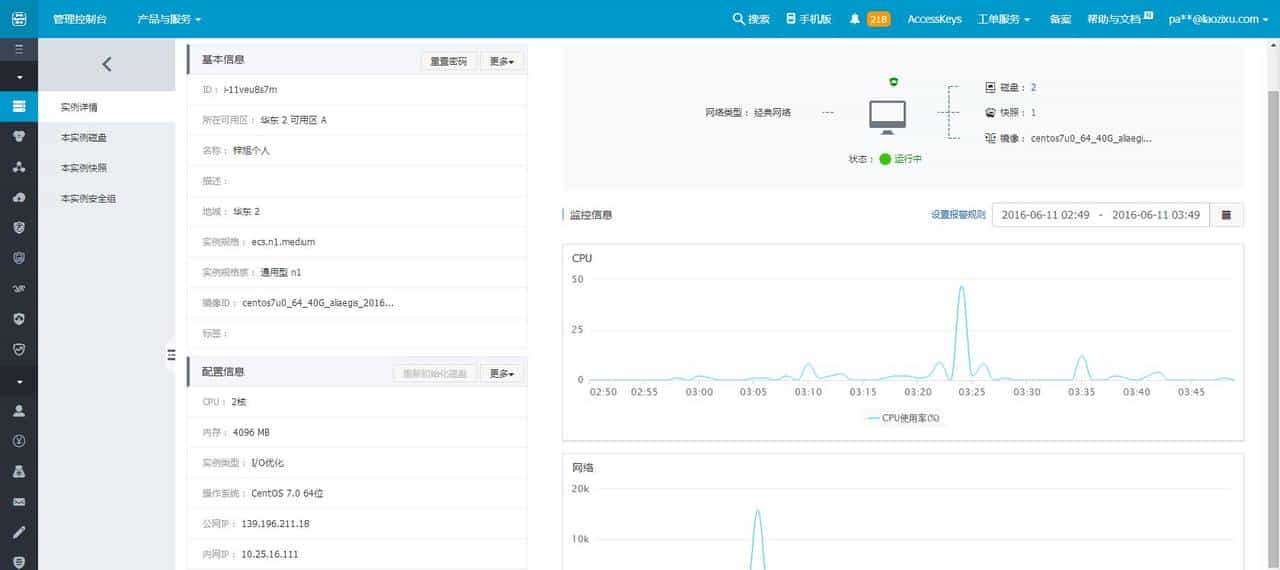Click the search magnifier 搜索
This screenshot has width=1280, height=570.
(751, 19)
